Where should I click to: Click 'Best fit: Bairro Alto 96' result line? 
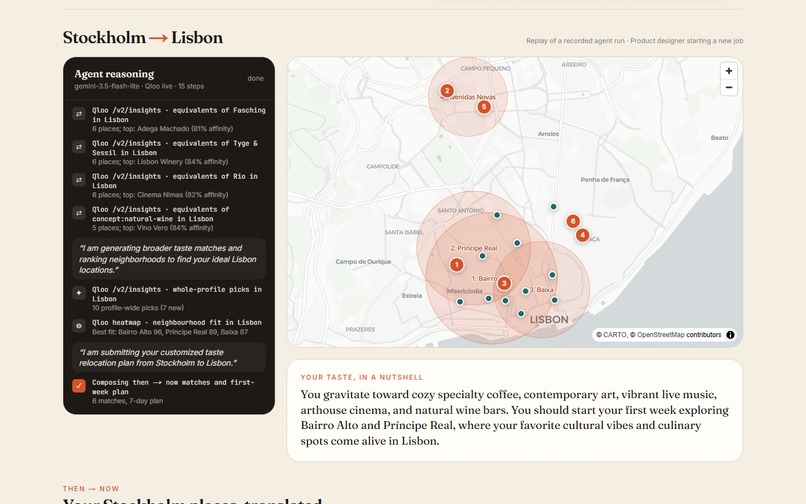click(x=170, y=332)
